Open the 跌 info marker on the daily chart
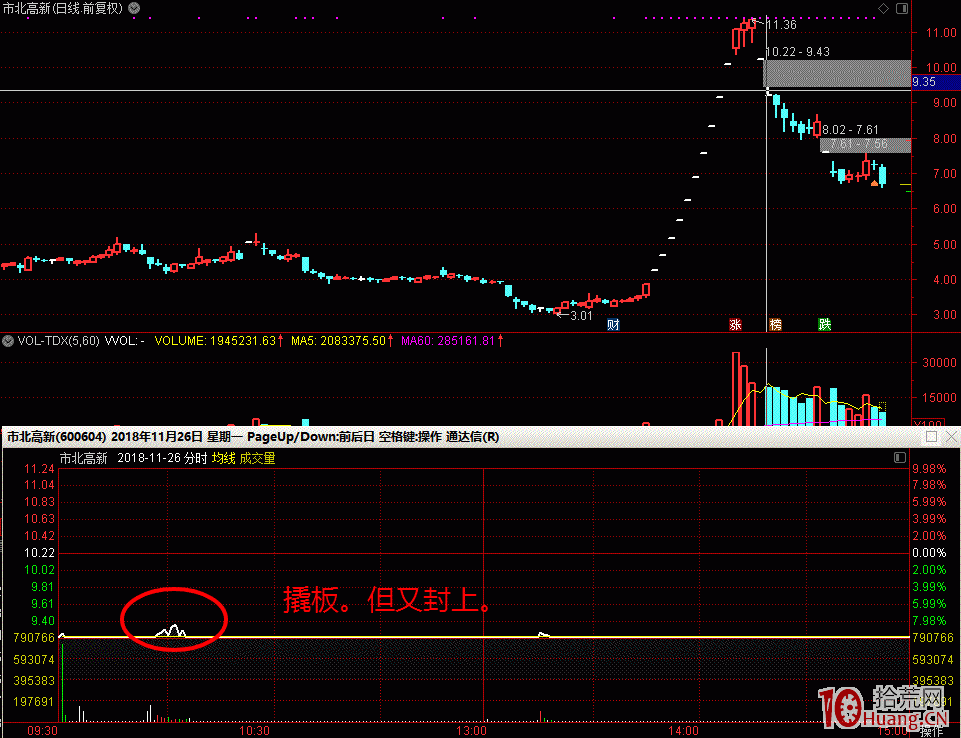The height and width of the screenshot is (738, 961). click(824, 324)
